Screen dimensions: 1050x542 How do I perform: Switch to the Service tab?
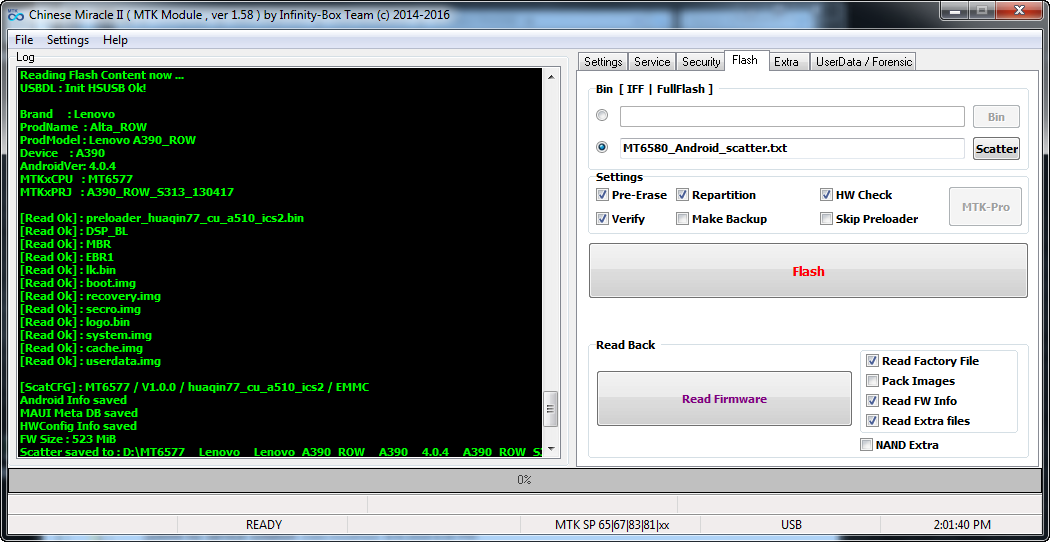(652, 62)
